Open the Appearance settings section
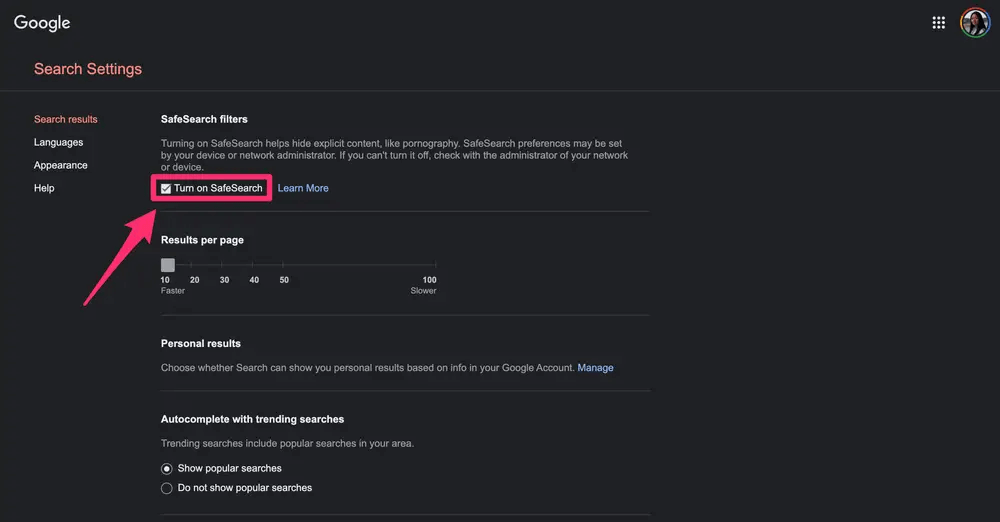This screenshot has height=522, width=1000. tap(61, 165)
